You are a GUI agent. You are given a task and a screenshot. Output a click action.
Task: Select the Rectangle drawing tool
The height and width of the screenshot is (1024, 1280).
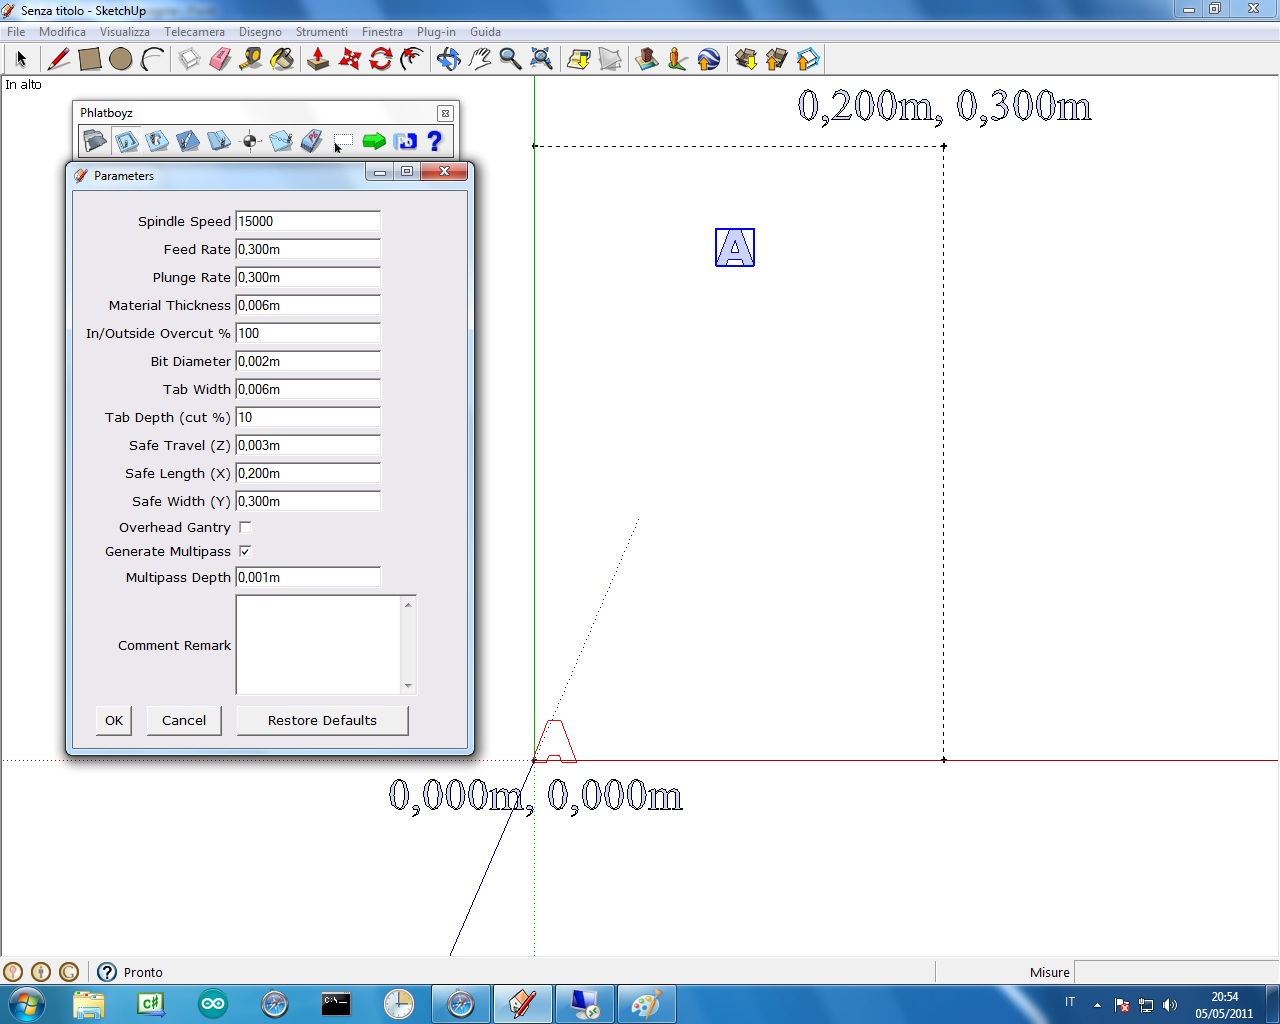[x=90, y=60]
